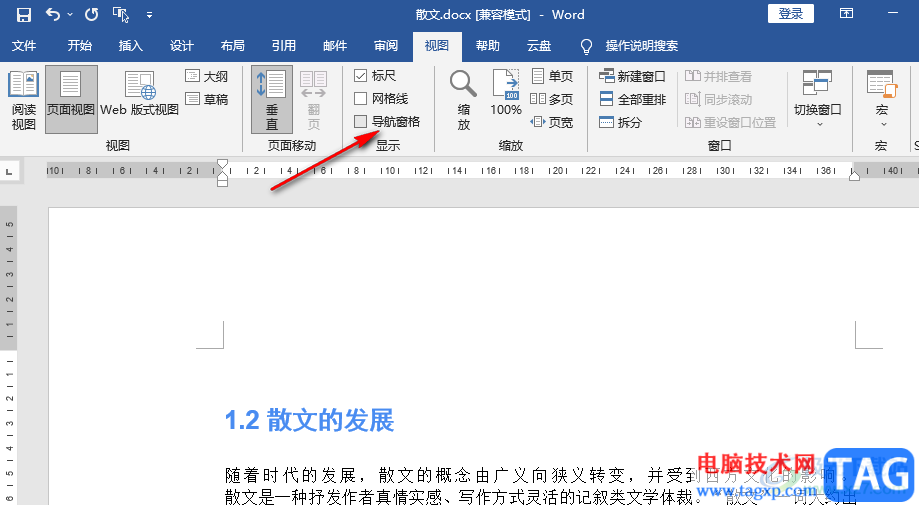
Task: Customize Quick Access Toolbar dropdown
Action: point(149,15)
